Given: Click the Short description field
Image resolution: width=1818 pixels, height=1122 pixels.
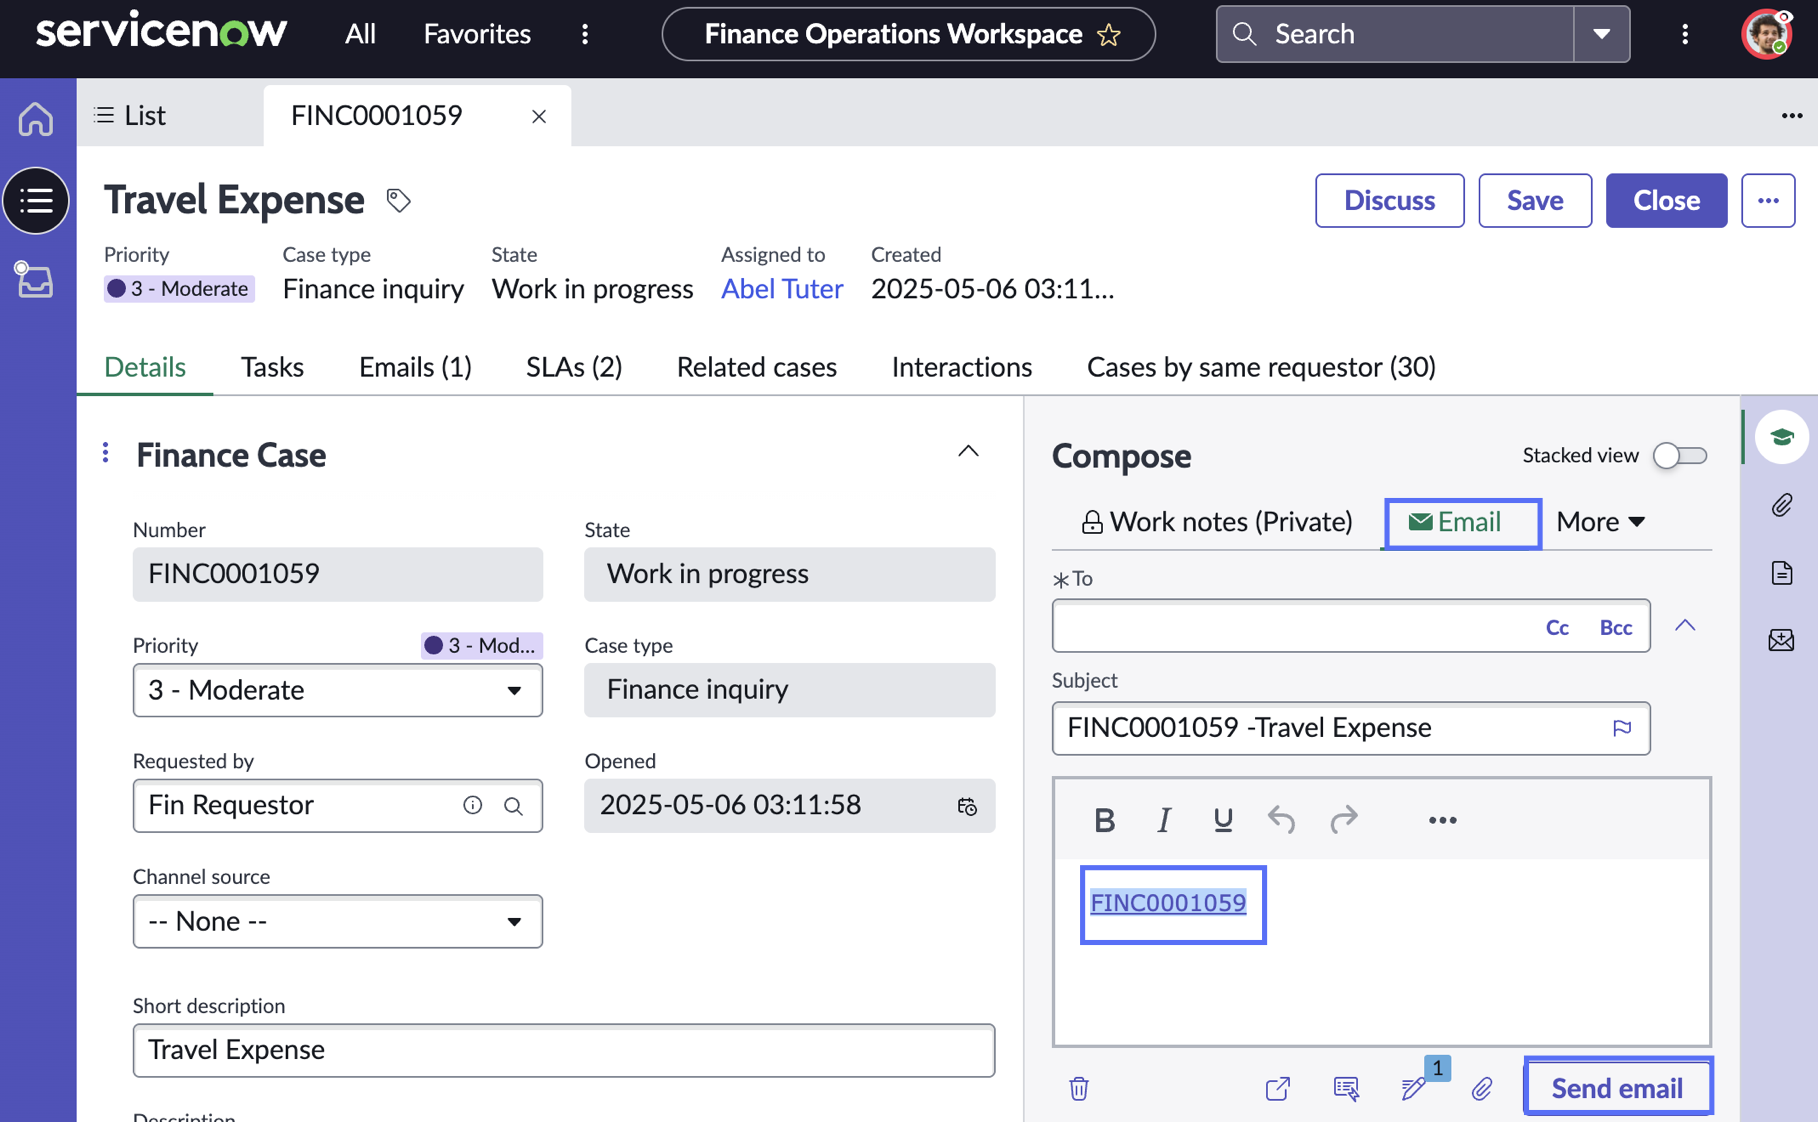Looking at the screenshot, I should pos(564,1050).
